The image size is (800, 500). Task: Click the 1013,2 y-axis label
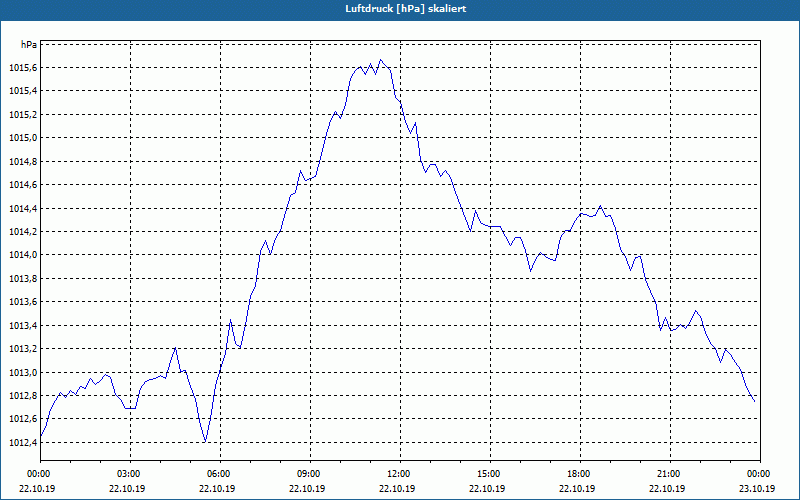(x=23, y=349)
